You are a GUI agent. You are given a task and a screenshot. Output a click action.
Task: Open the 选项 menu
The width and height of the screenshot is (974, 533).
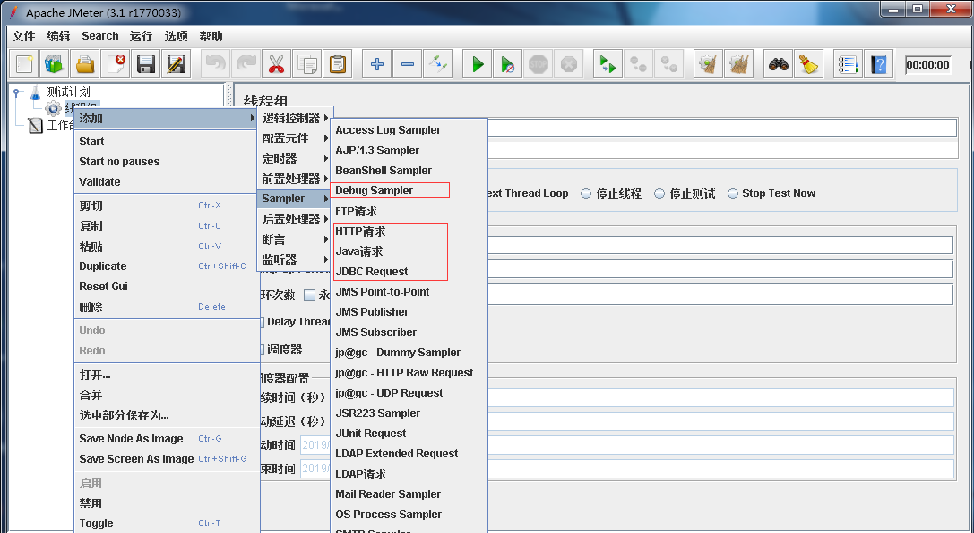(176, 36)
